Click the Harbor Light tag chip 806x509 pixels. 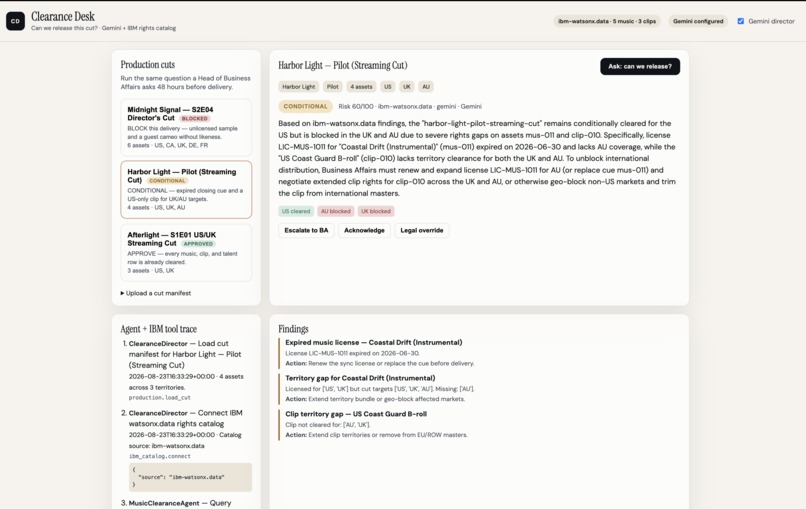coord(299,87)
